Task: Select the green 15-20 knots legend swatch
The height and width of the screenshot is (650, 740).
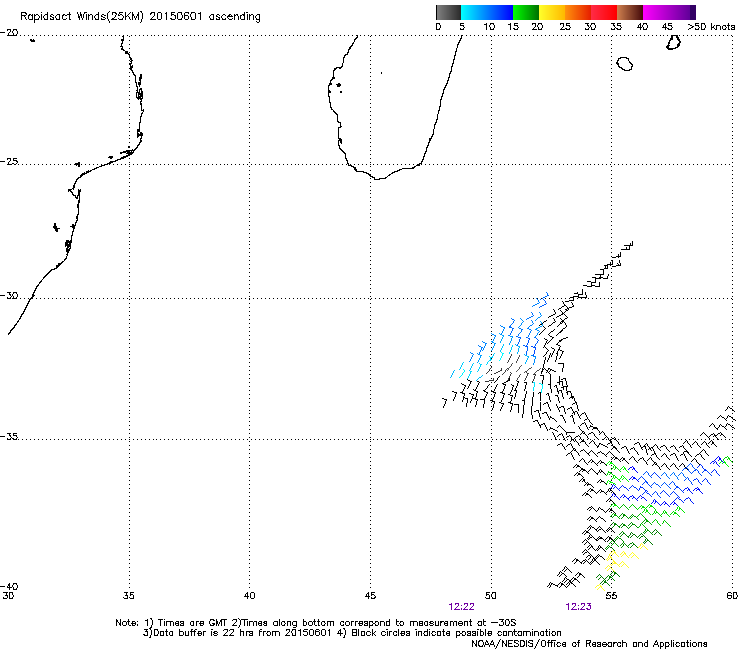Action: coord(526,12)
